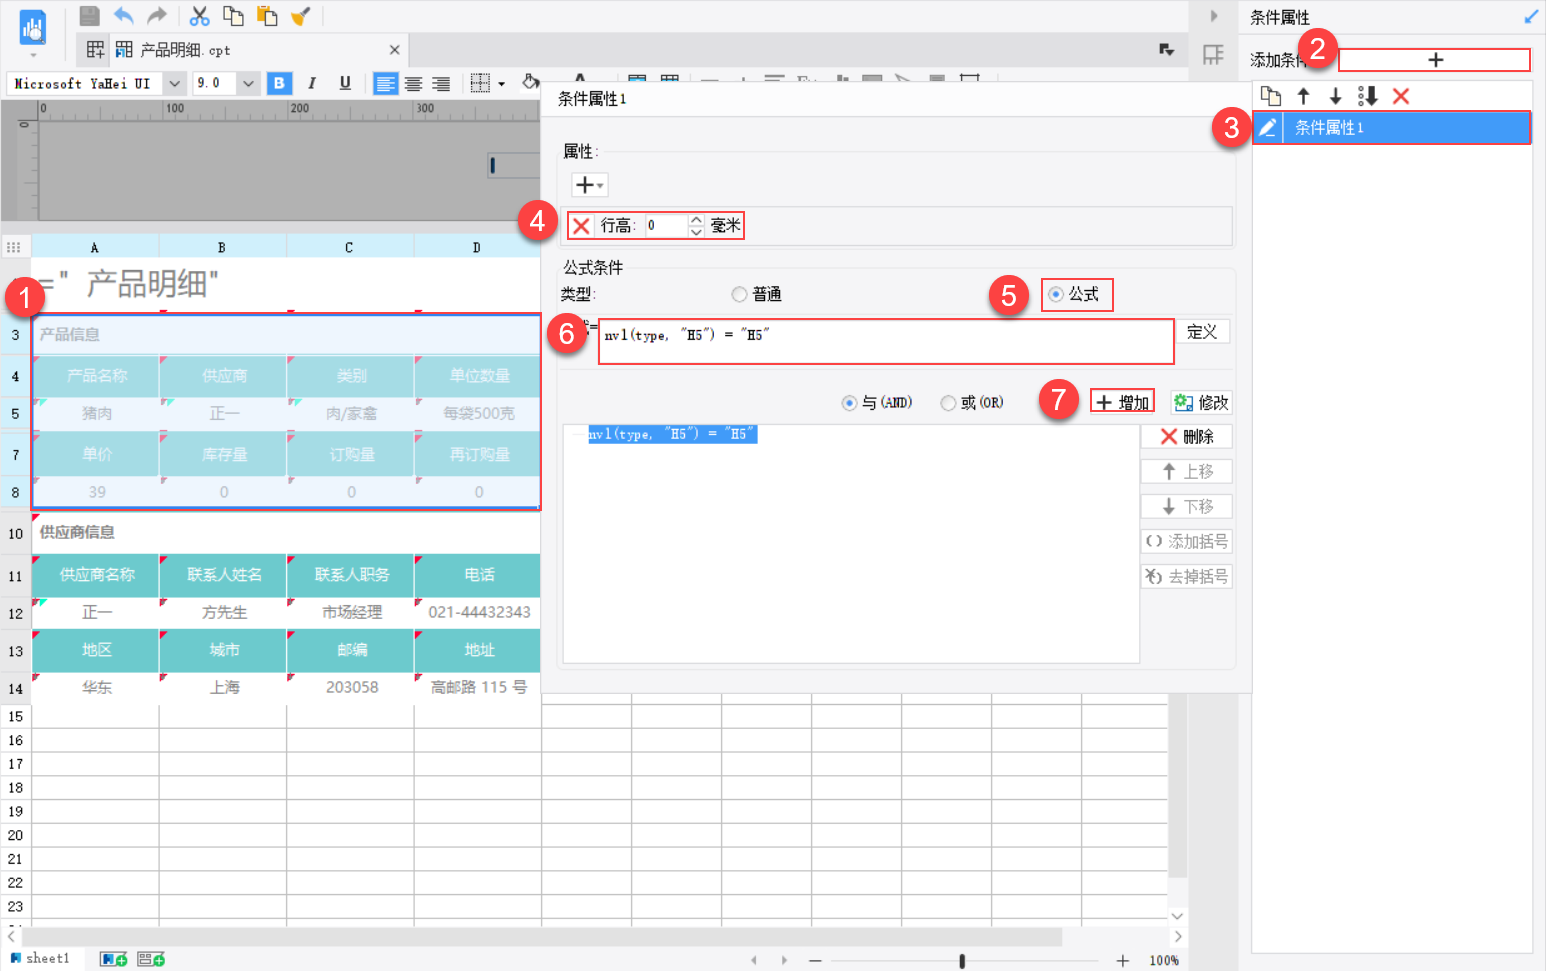Delete the selected condition with red X

click(x=1401, y=96)
